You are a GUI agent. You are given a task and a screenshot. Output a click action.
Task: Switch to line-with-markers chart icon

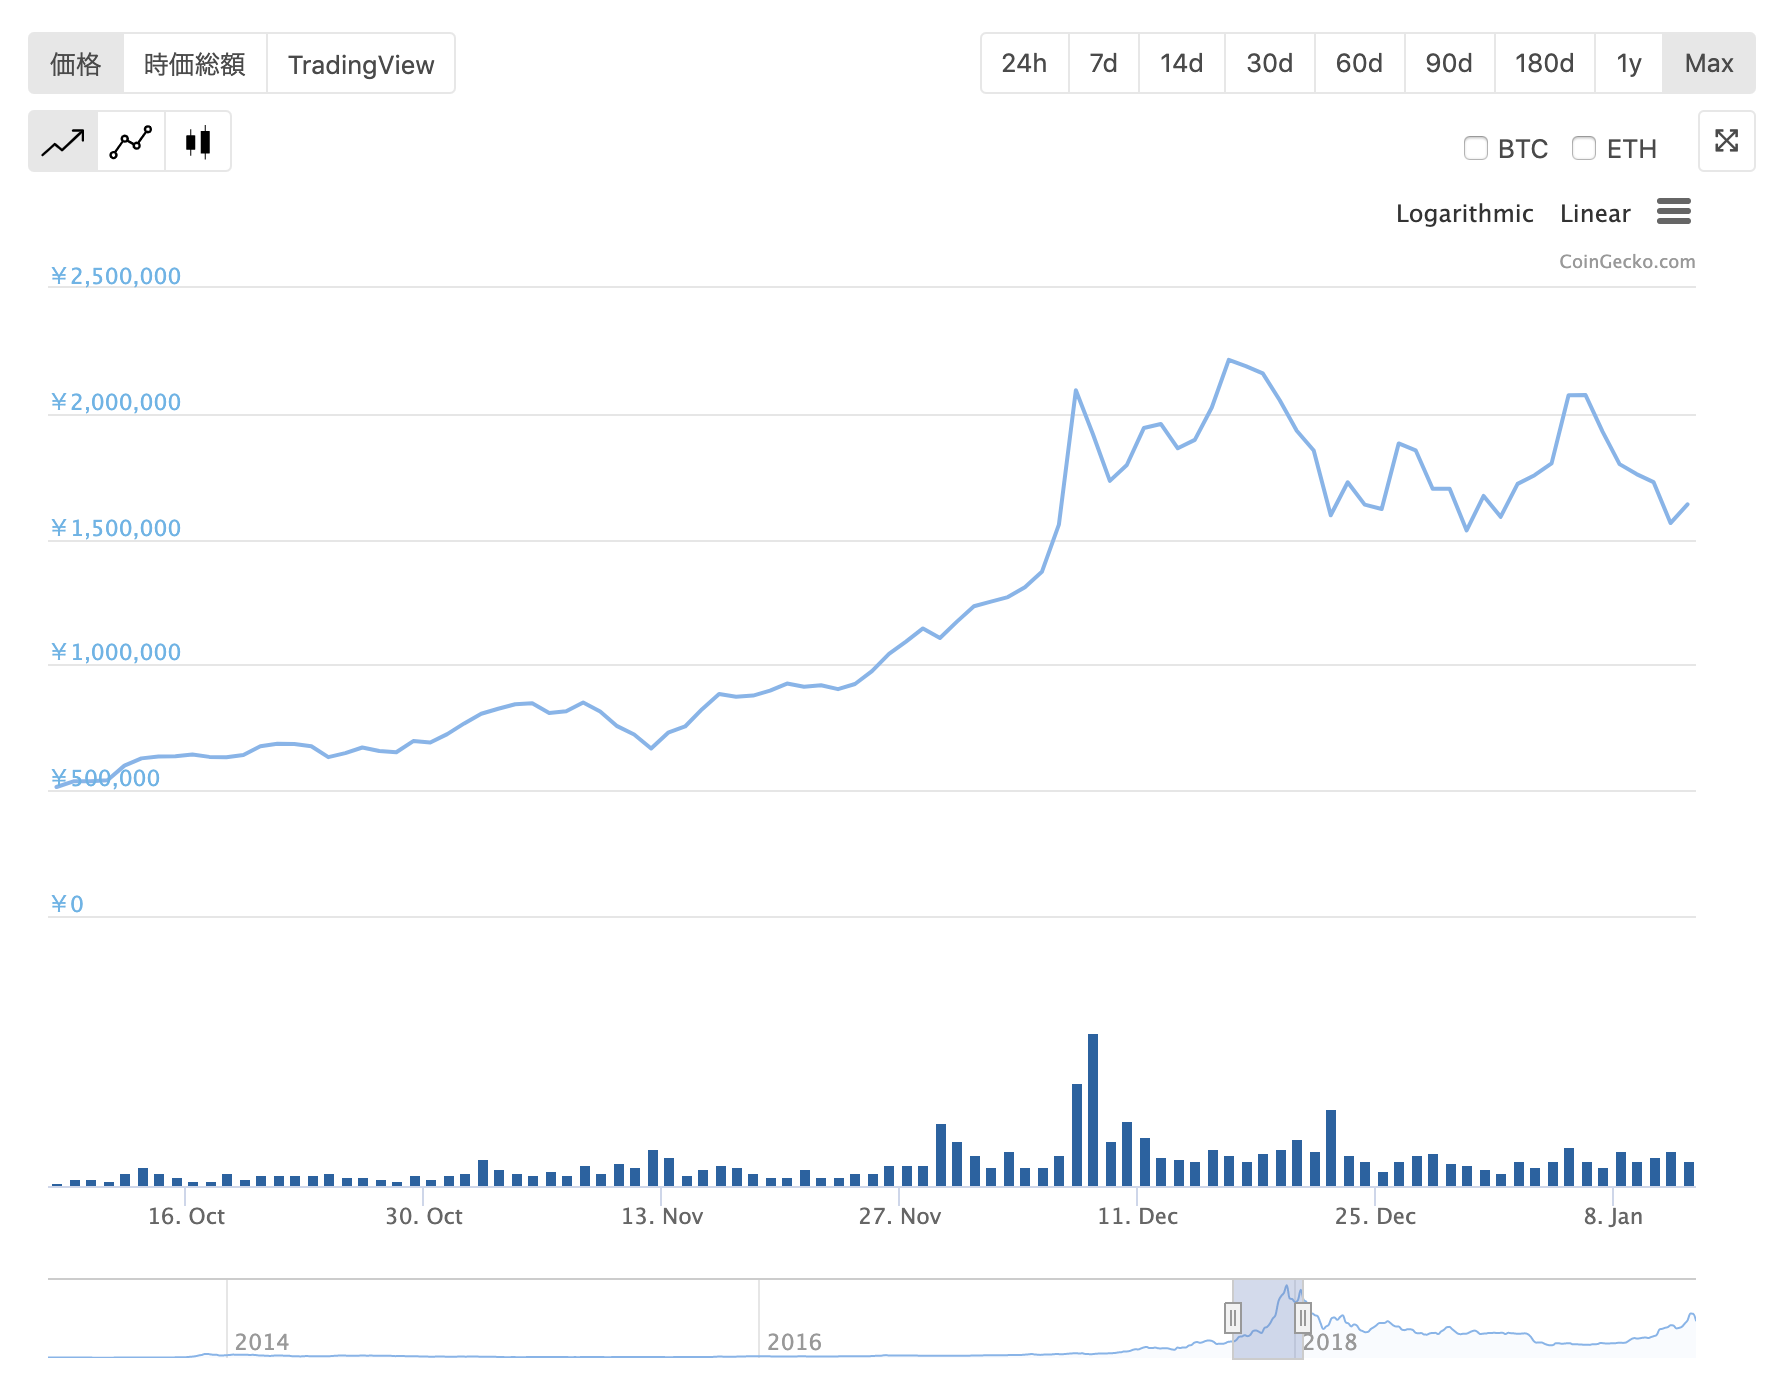(x=131, y=142)
